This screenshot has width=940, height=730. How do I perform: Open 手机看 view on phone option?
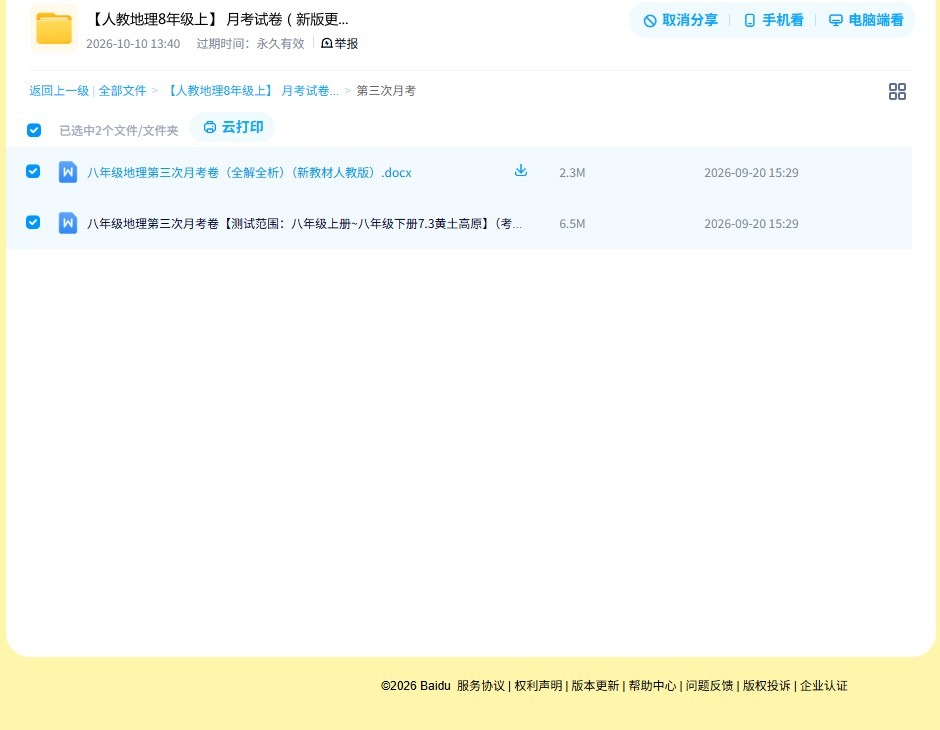click(773, 20)
